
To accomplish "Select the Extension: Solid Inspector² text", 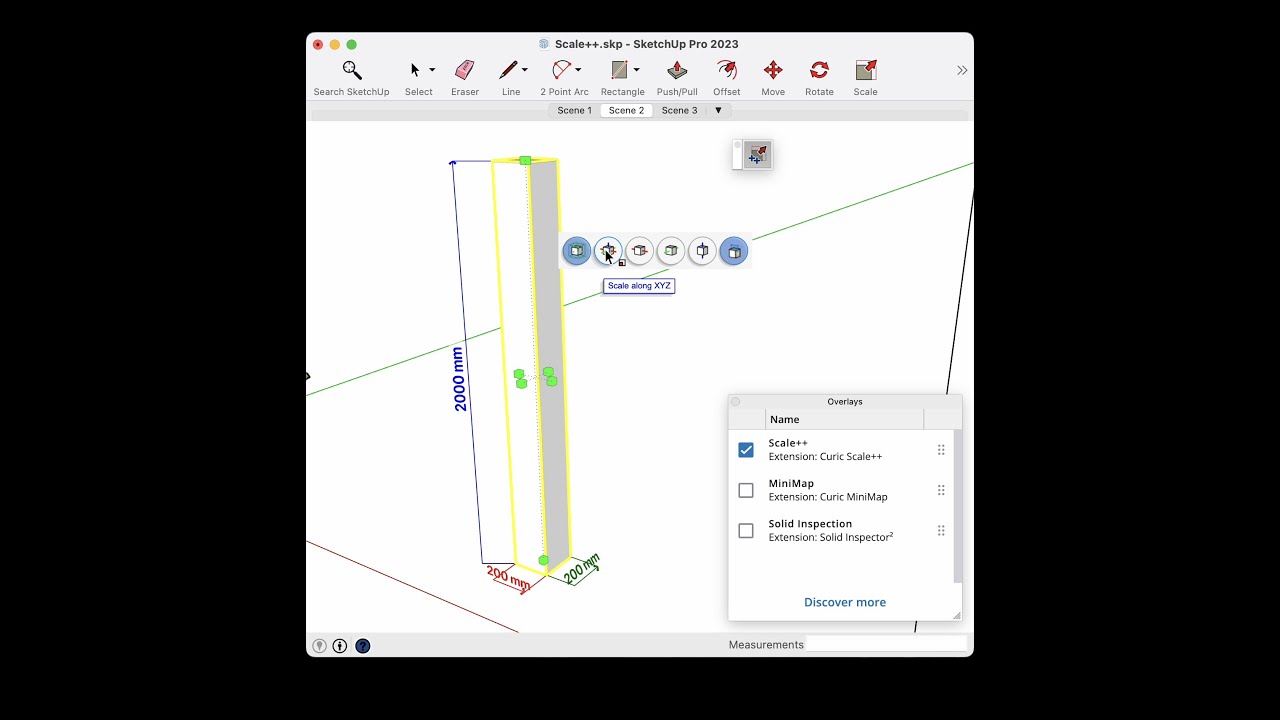I will coord(831,537).
